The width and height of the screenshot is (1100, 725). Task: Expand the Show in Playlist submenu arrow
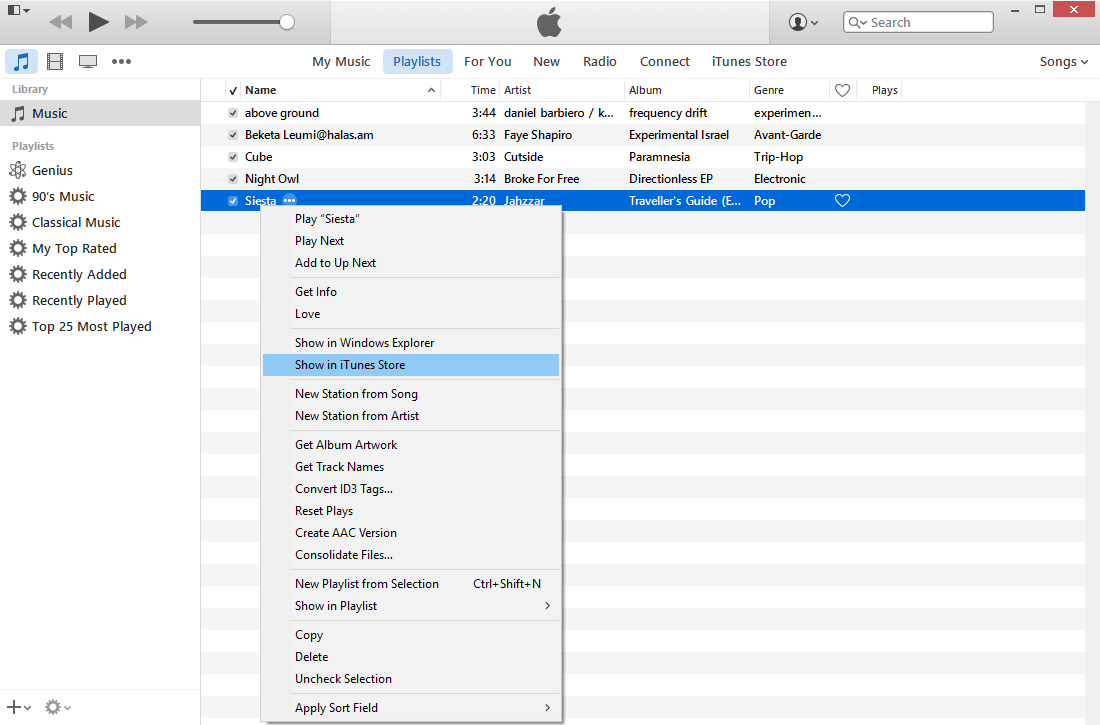coord(547,606)
